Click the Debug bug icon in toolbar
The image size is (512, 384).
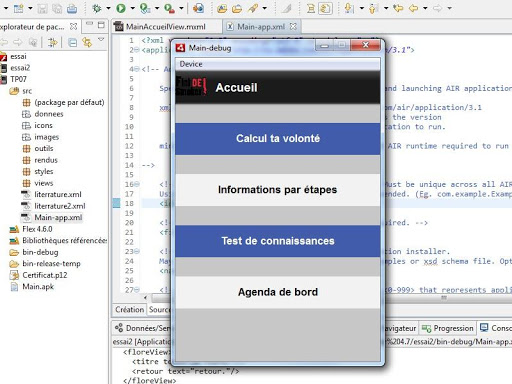pos(97,8)
